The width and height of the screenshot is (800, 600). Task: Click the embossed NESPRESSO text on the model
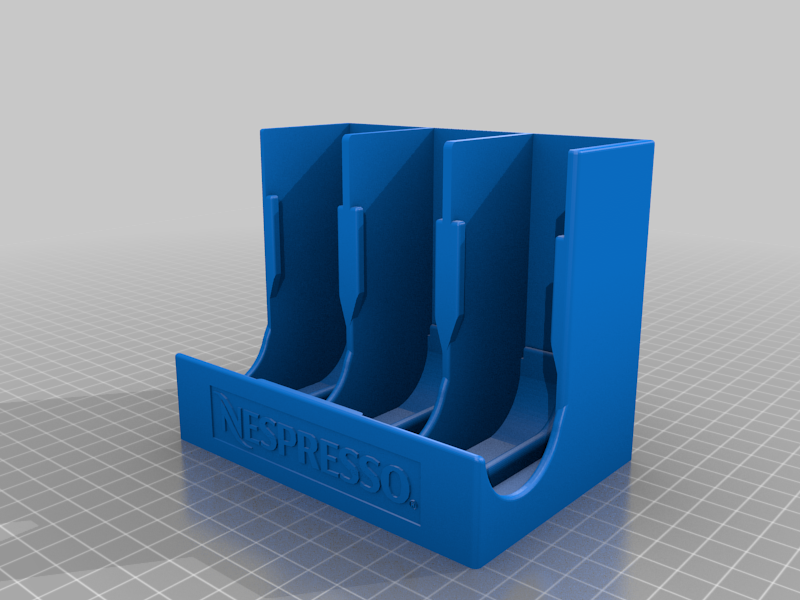316,450
